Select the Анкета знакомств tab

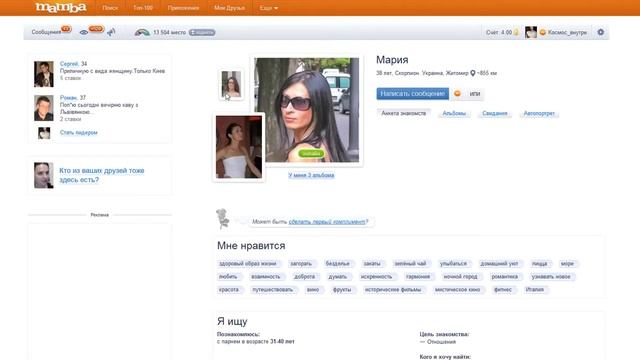tap(403, 113)
